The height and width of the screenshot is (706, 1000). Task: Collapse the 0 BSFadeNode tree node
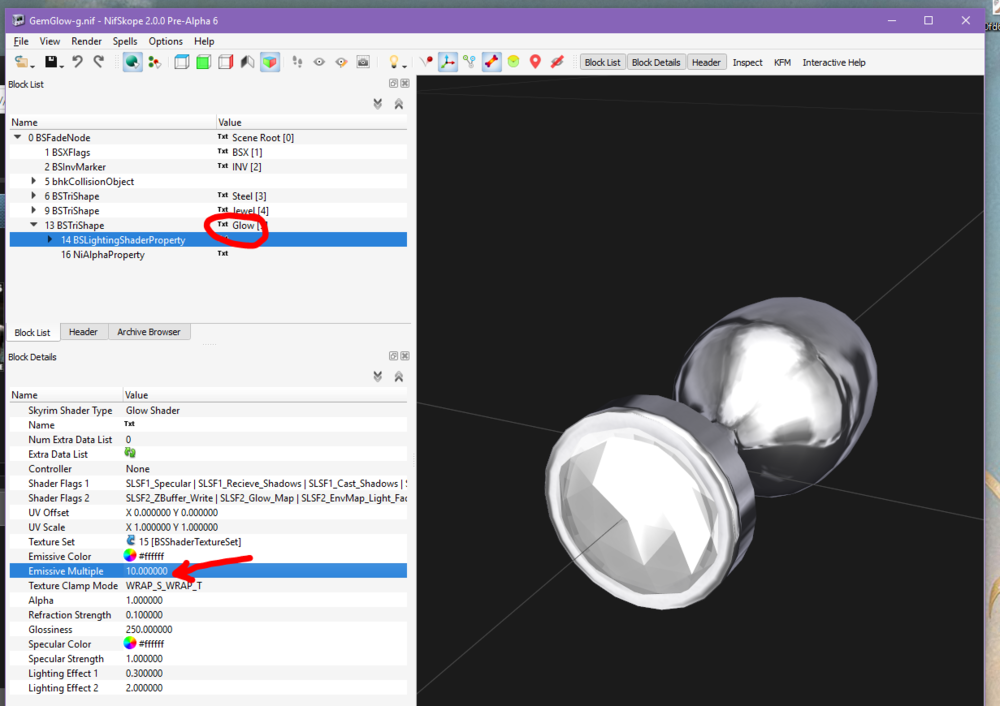(18, 137)
